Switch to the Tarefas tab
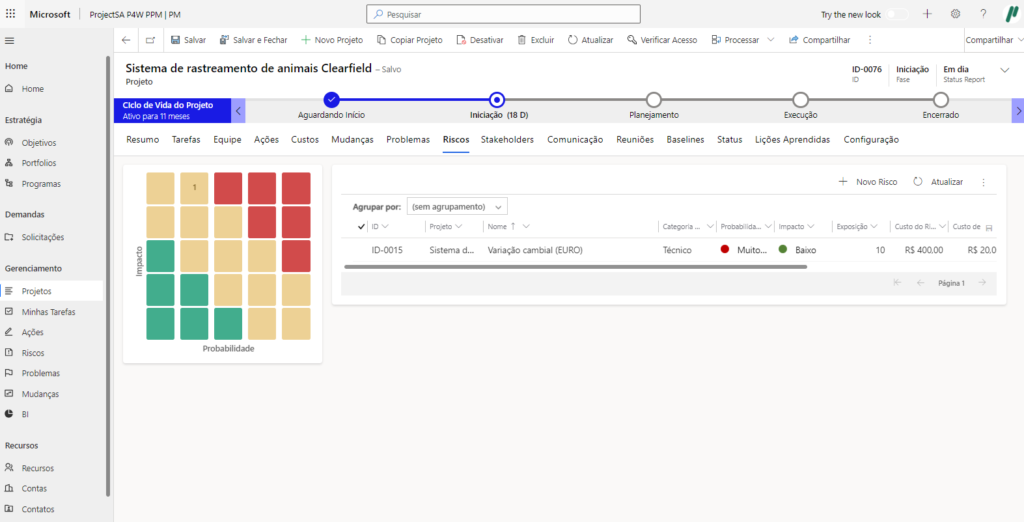The height and width of the screenshot is (522, 1024). pyautogui.click(x=186, y=140)
